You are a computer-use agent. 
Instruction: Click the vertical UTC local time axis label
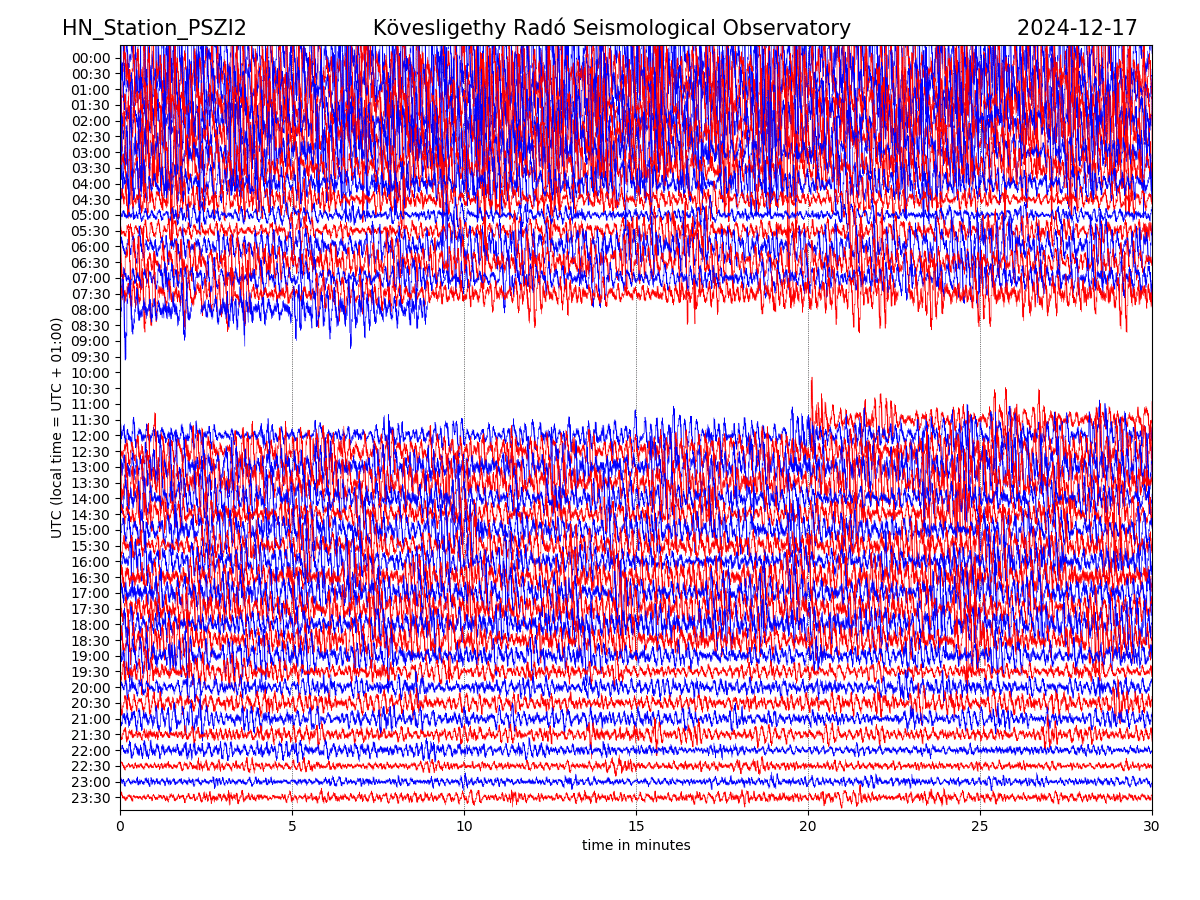(x=57, y=427)
